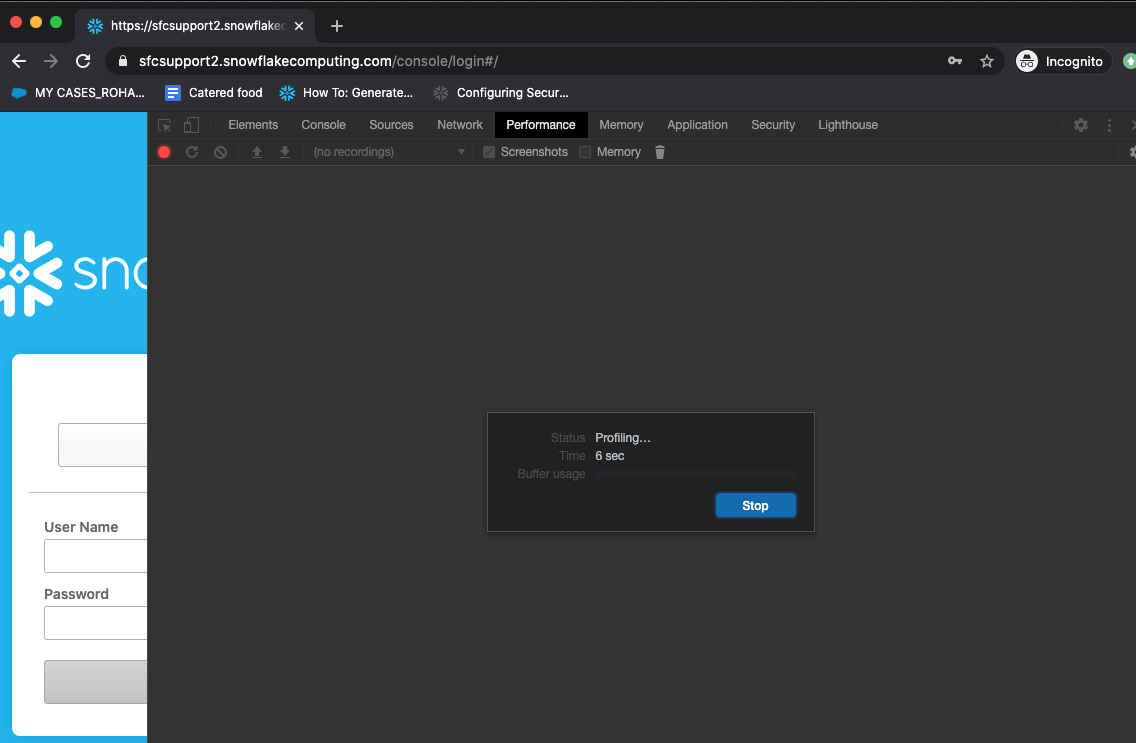Save the profile via the download arrow icon

click(x=285, y=152)
